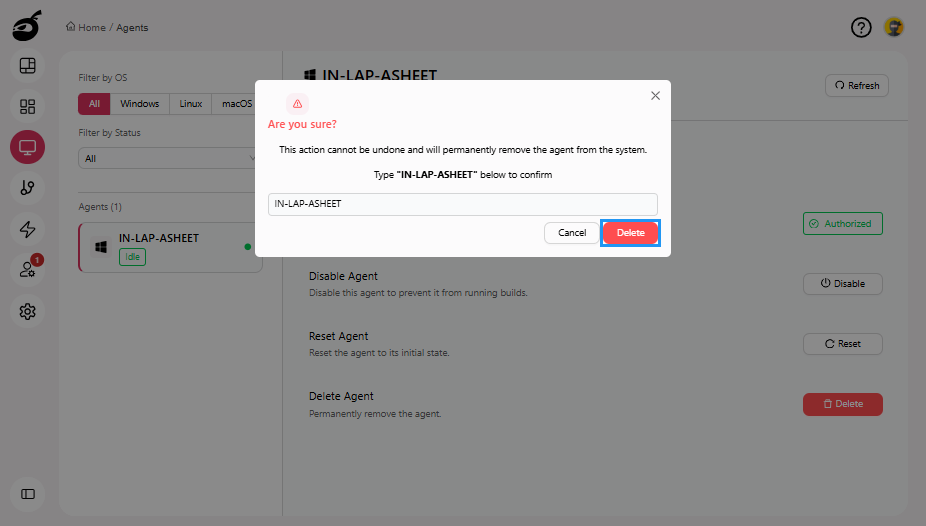Reset the agent to initial state
Image resolution: width=926 pixels, height=526 pixels.
point(842,344)
